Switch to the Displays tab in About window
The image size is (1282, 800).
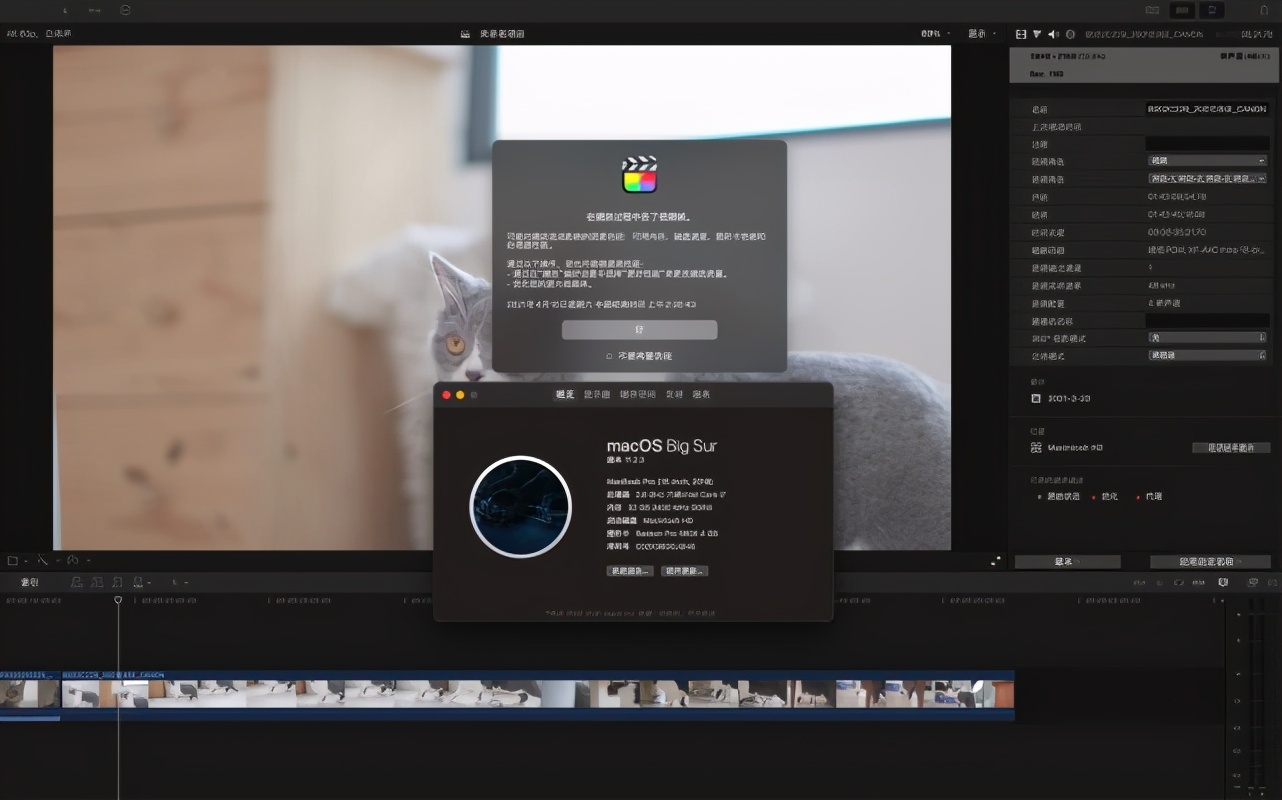596,395
